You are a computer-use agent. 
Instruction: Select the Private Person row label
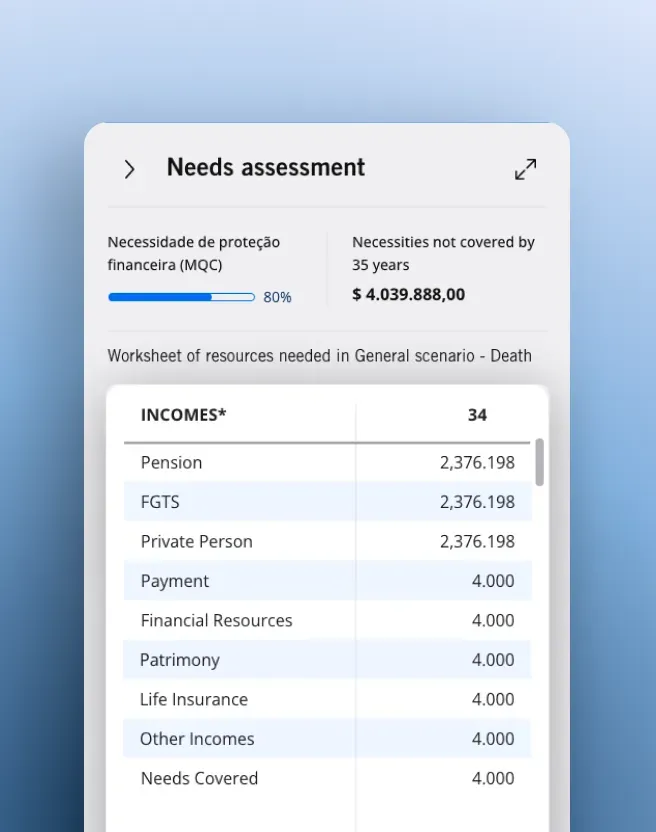[196, 542]
